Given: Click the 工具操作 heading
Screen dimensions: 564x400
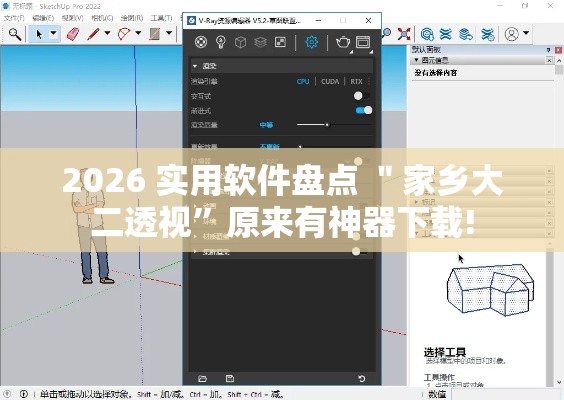Looking at the screenshot, I should point(439,377).
